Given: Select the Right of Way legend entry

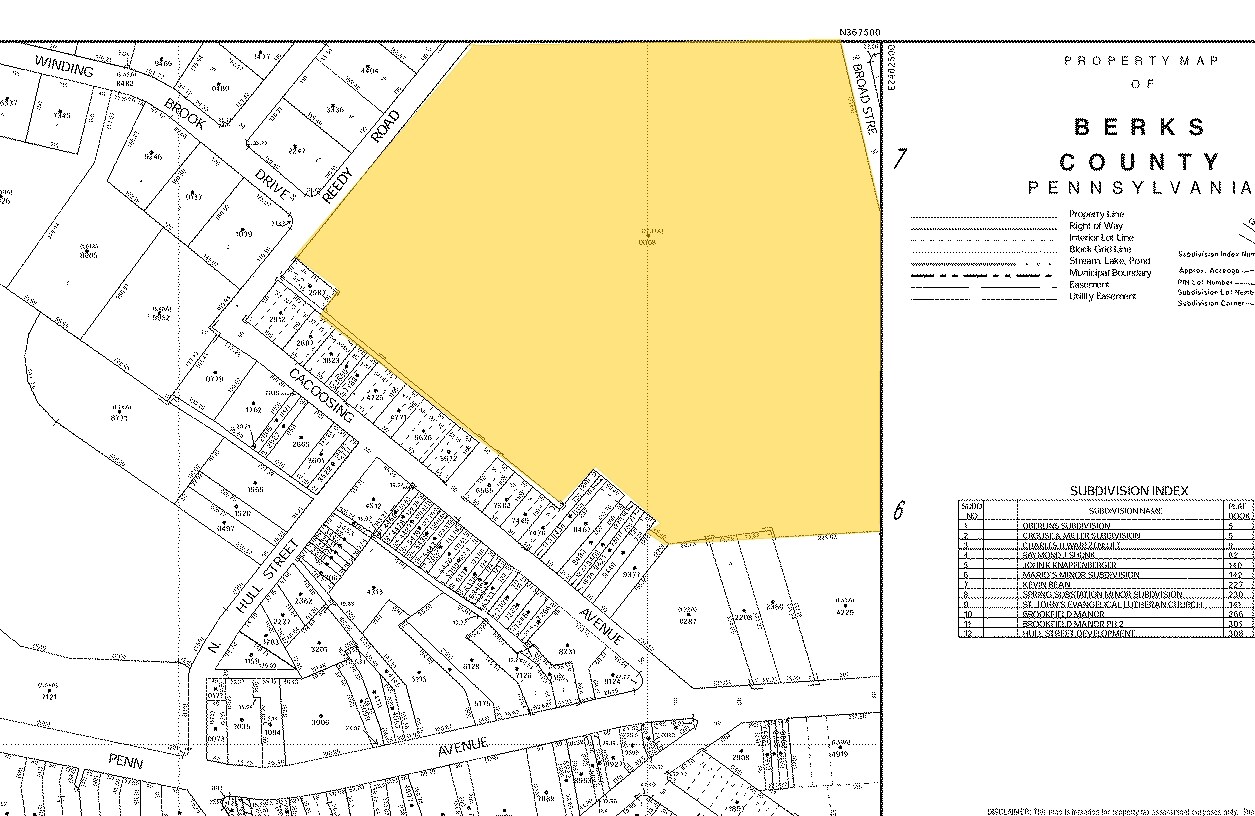Looking at the screenshot, I should 1095,226.
